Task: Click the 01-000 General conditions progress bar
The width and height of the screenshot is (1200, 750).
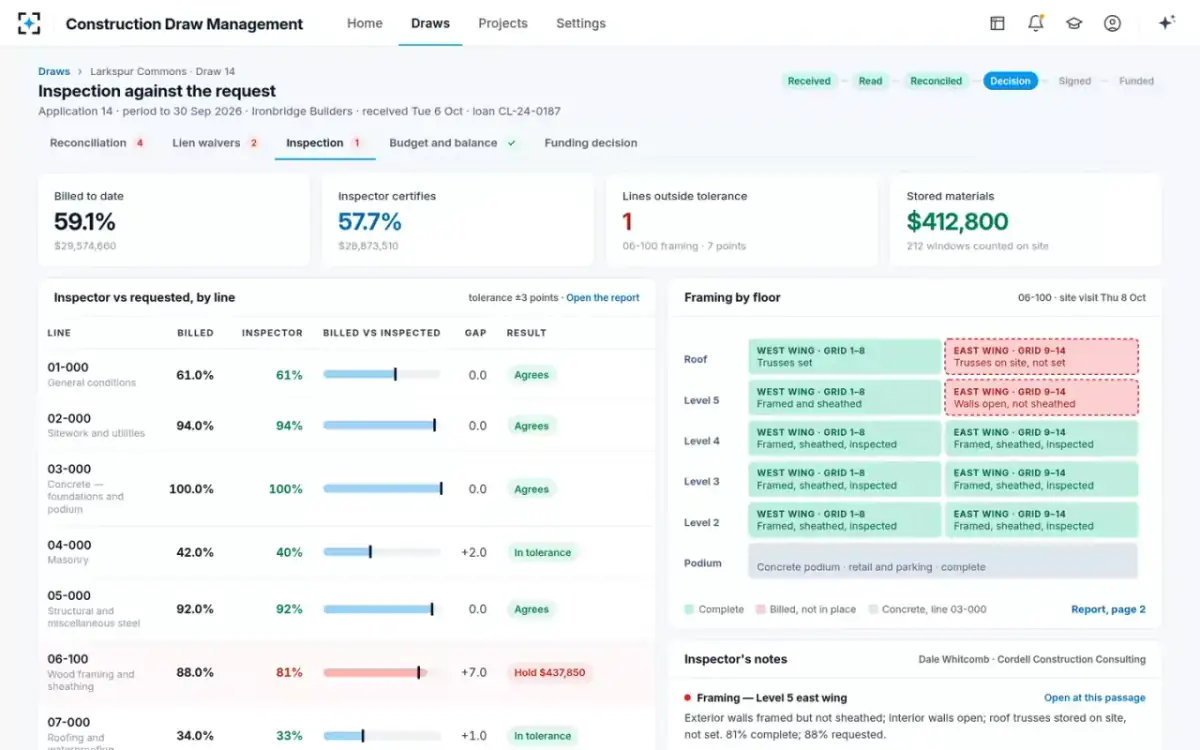Action: click(382, 375)
